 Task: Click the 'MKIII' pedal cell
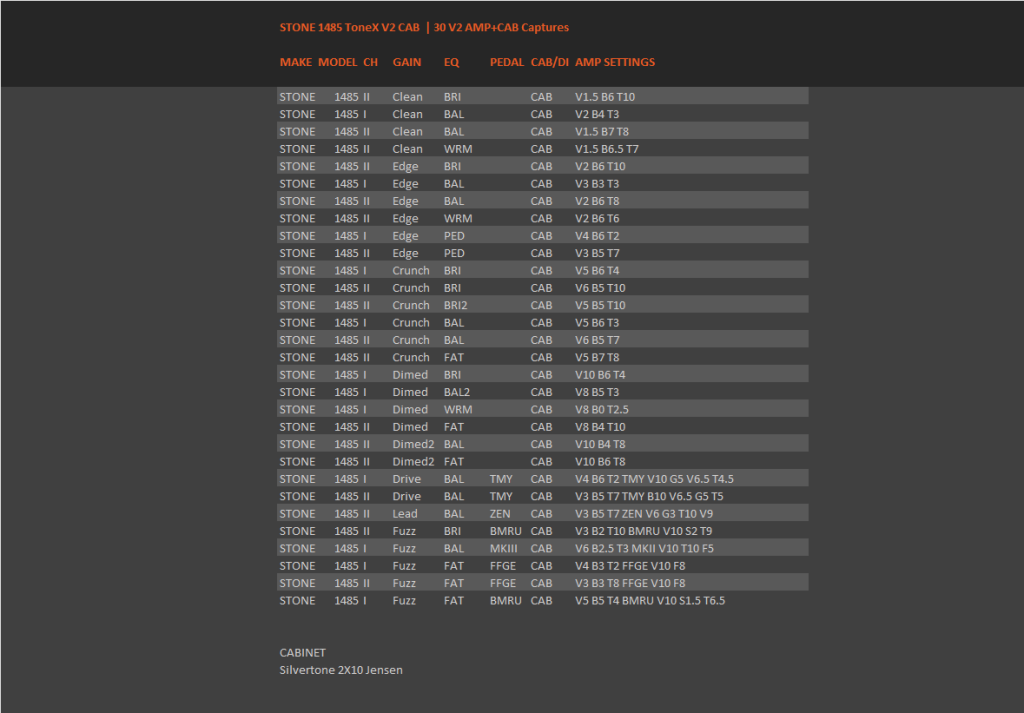tap(504, 548)
